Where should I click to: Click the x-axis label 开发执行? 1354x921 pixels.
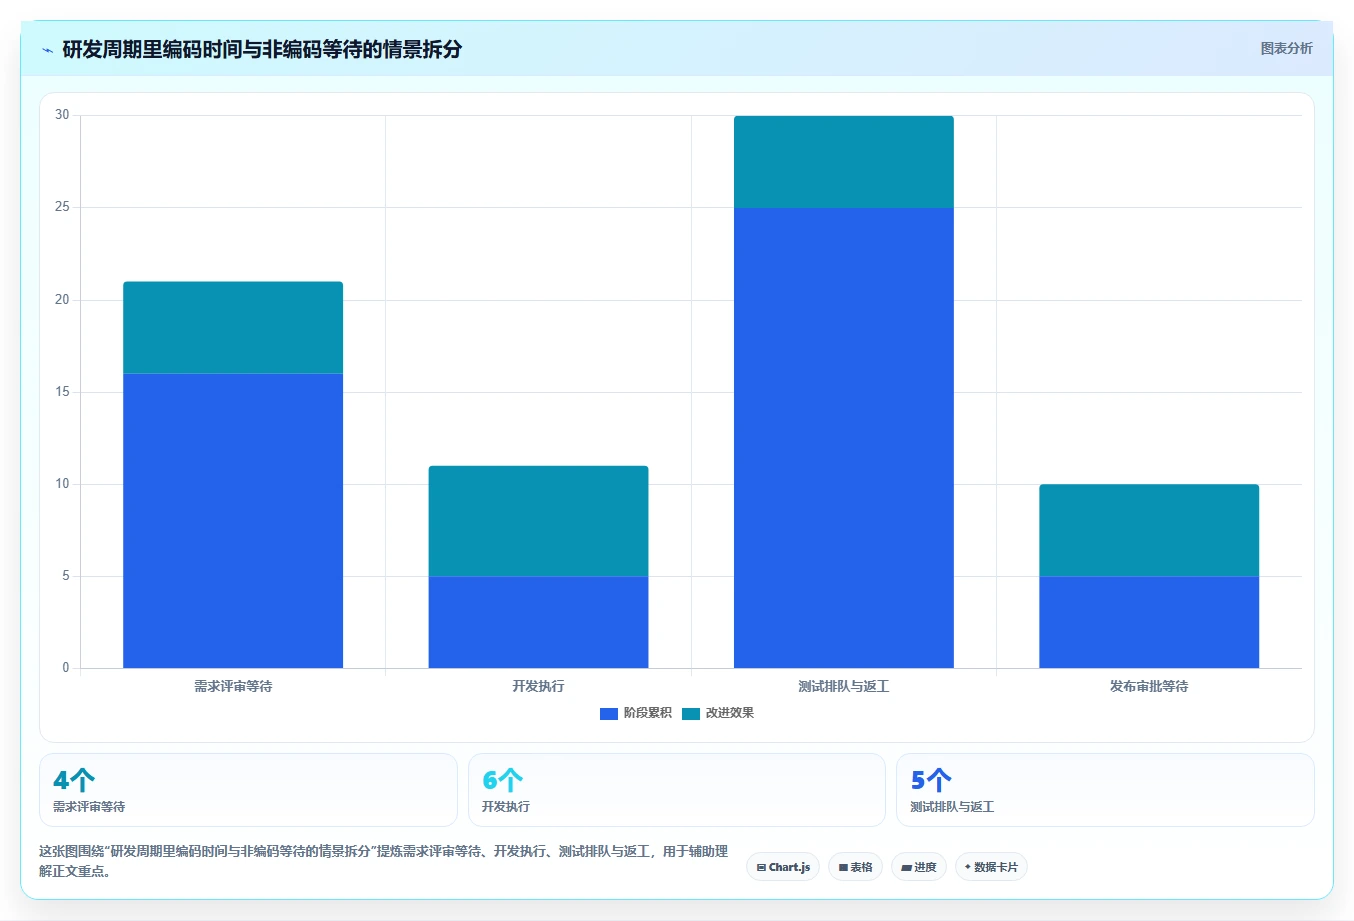[538, 686]
